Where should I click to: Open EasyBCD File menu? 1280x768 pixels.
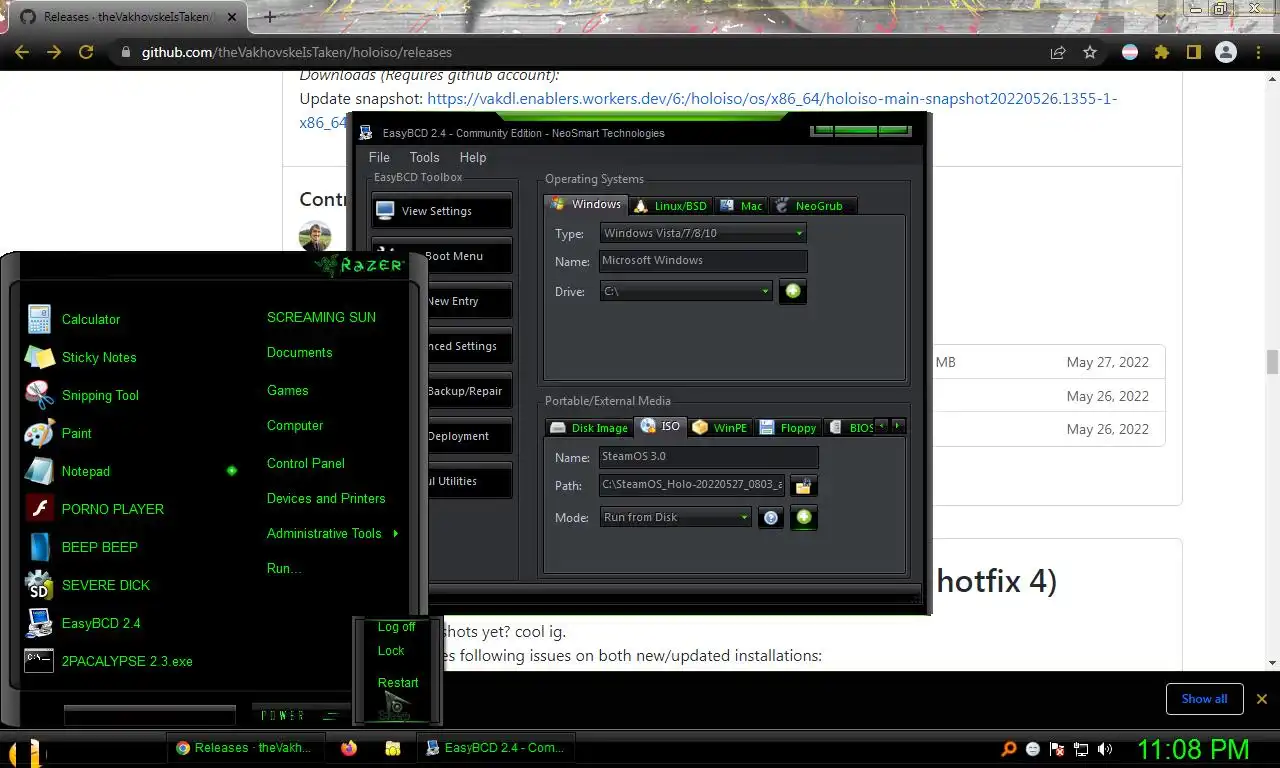[379, 157]
